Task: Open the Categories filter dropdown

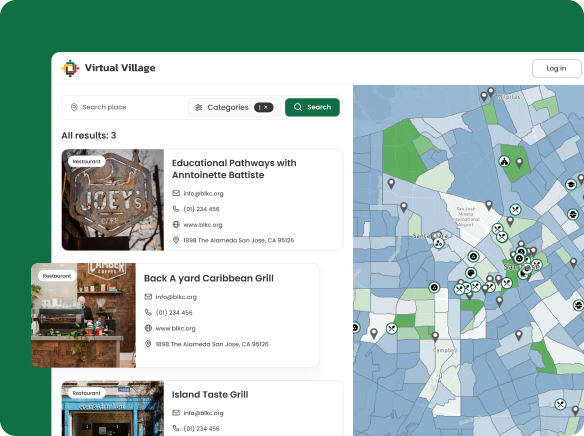Action: point(234,107)
